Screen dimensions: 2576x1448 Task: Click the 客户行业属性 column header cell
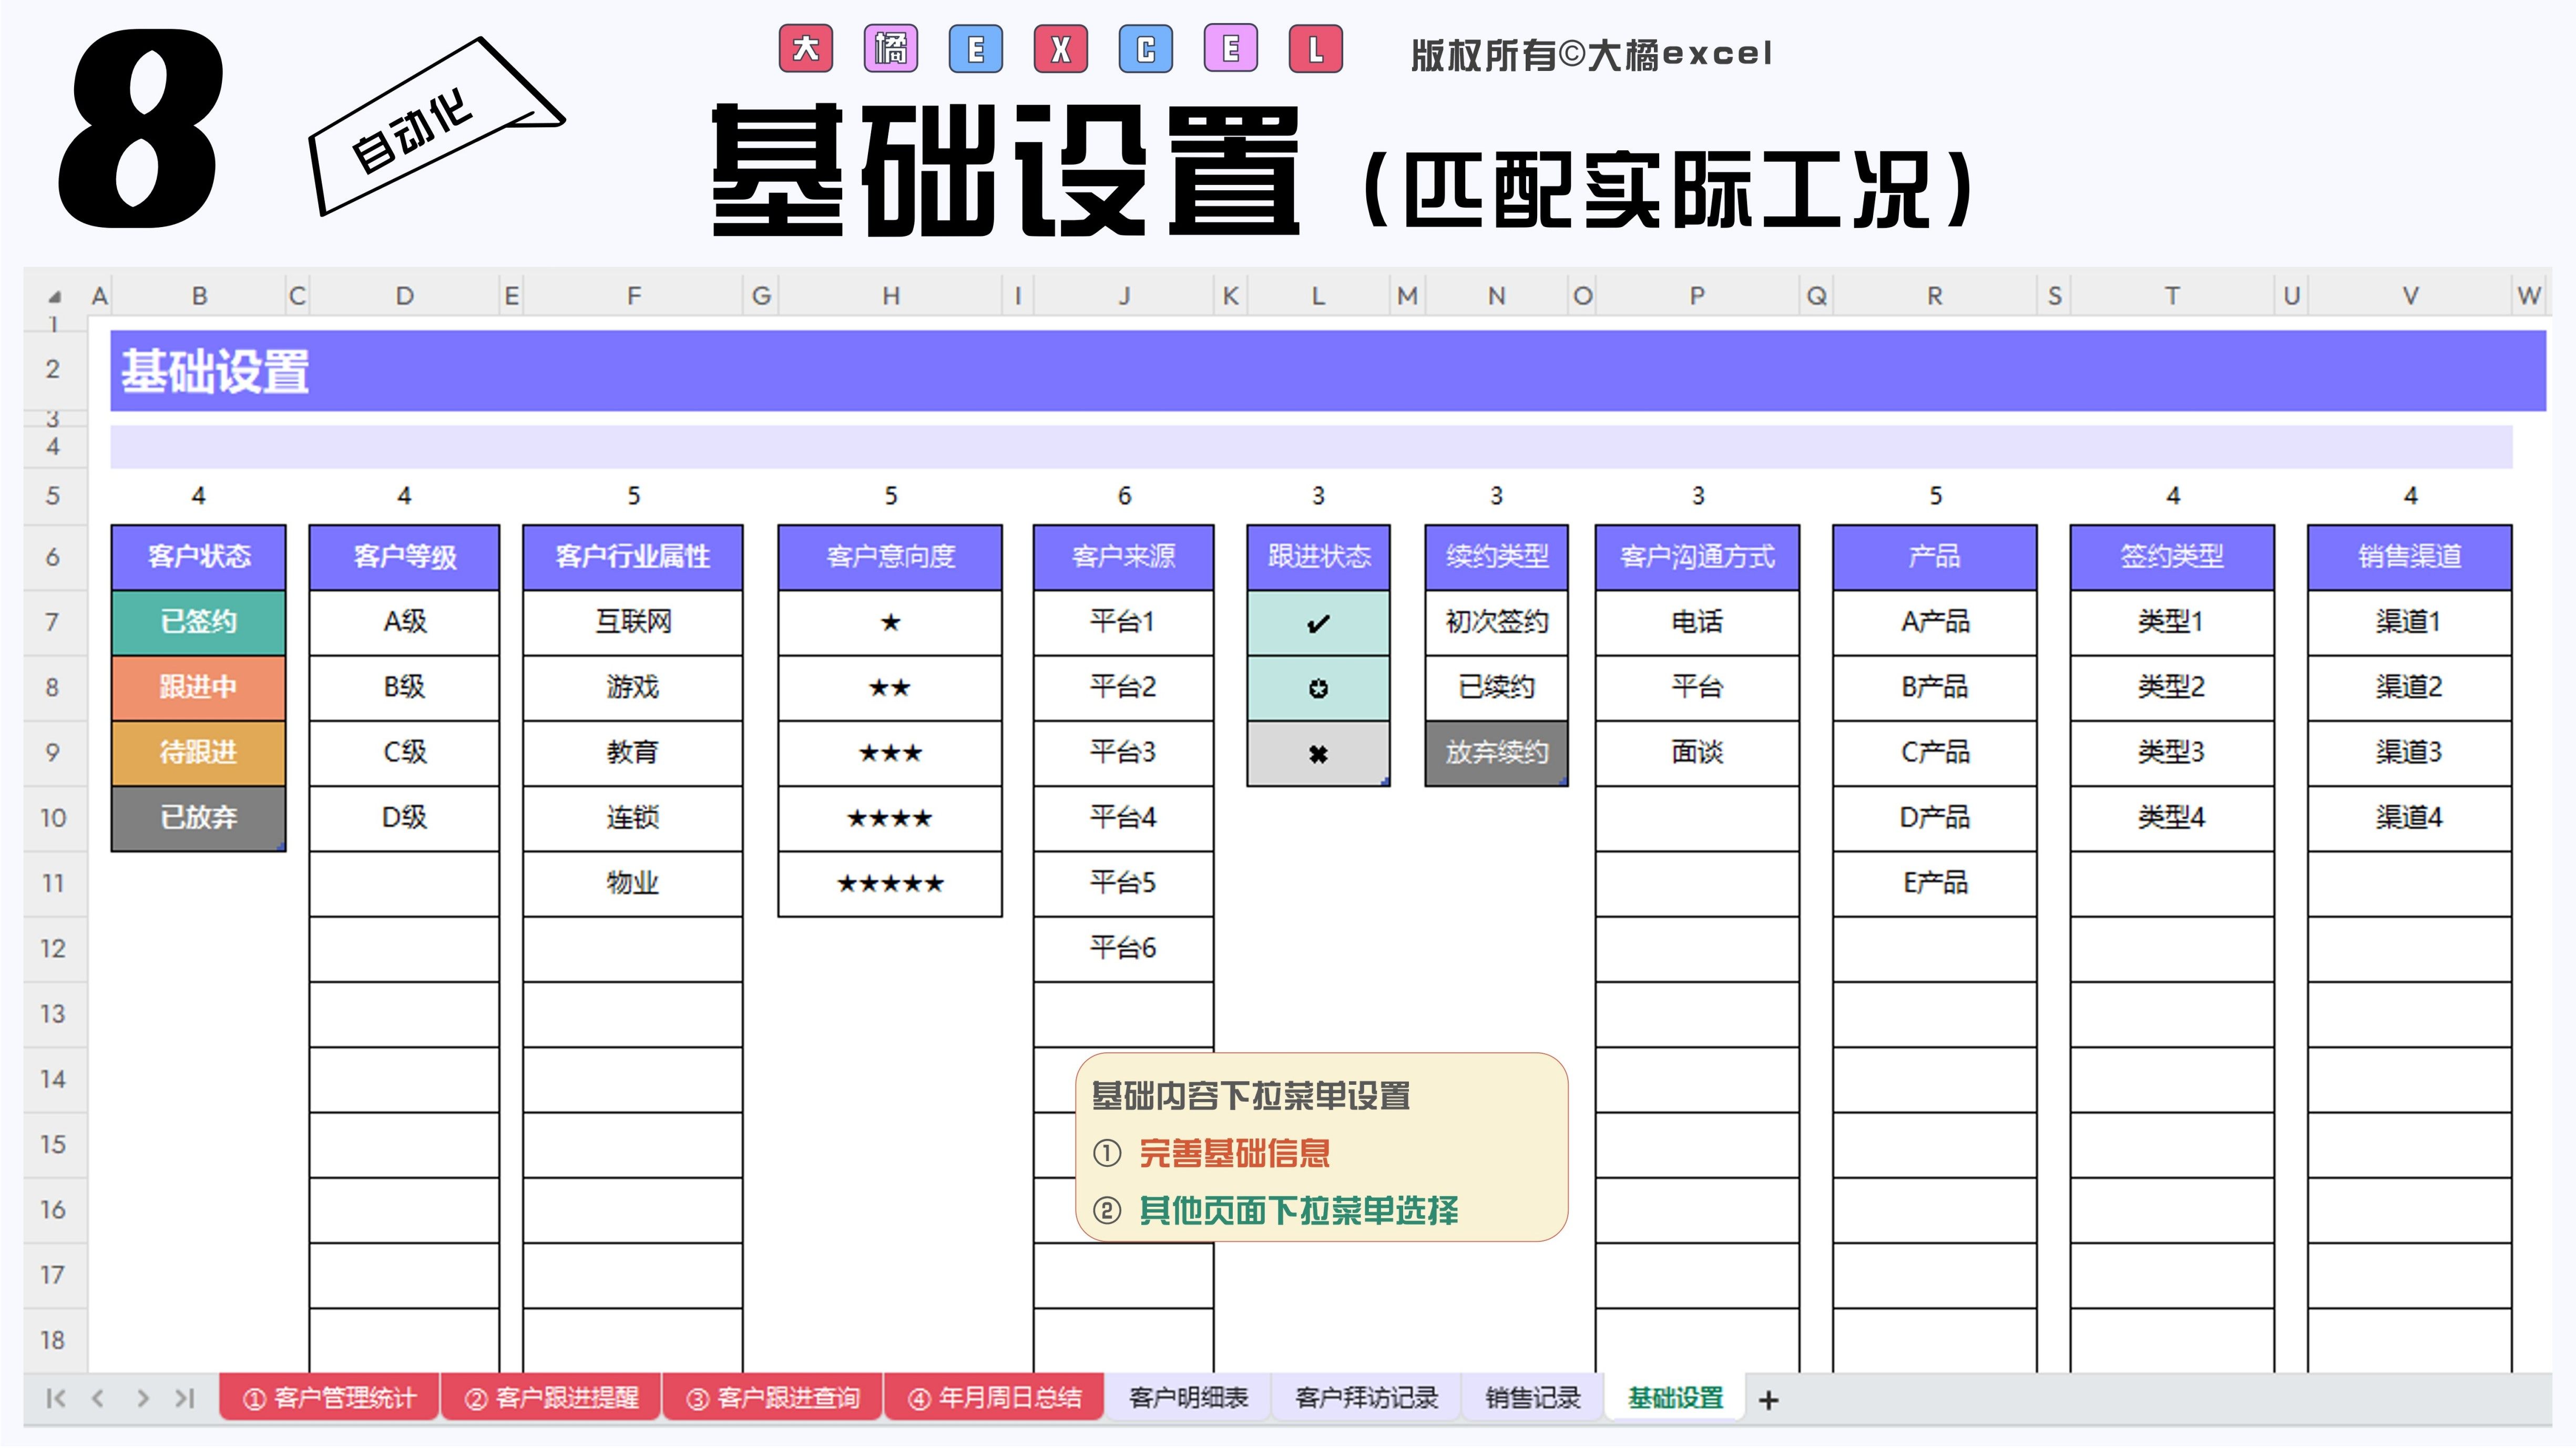[x=632, y=557]
